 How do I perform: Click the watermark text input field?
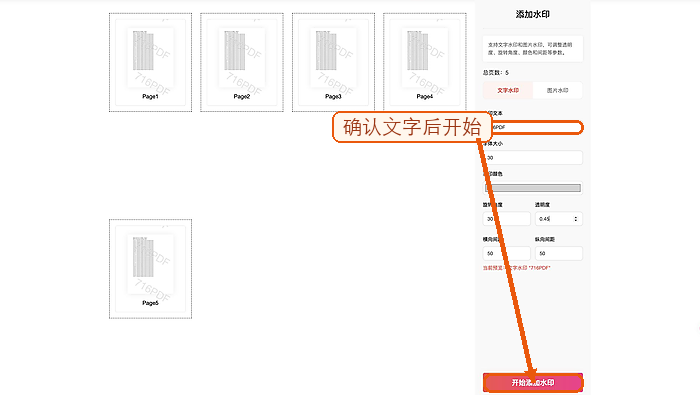coord(533,127)
